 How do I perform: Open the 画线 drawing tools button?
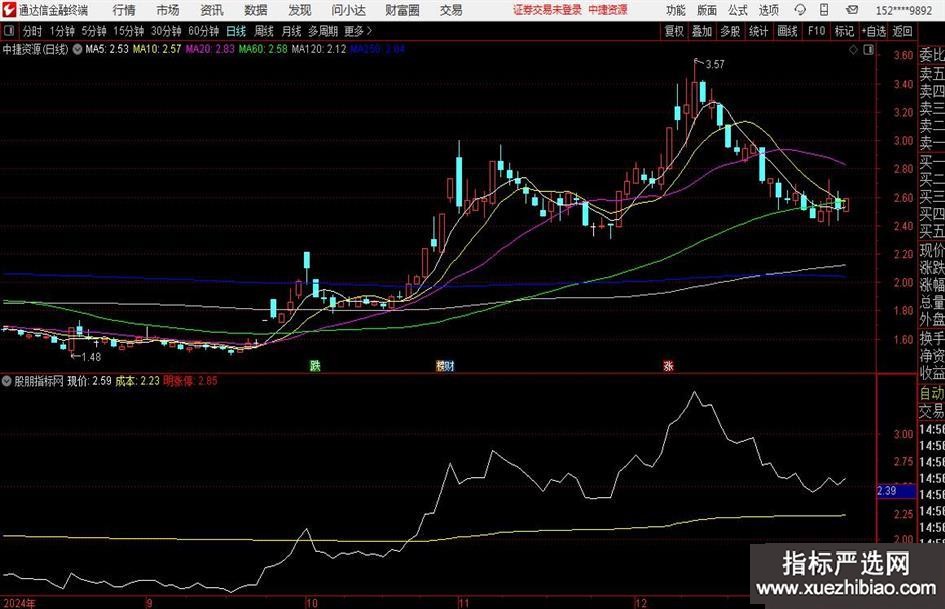tap(787, 31)
